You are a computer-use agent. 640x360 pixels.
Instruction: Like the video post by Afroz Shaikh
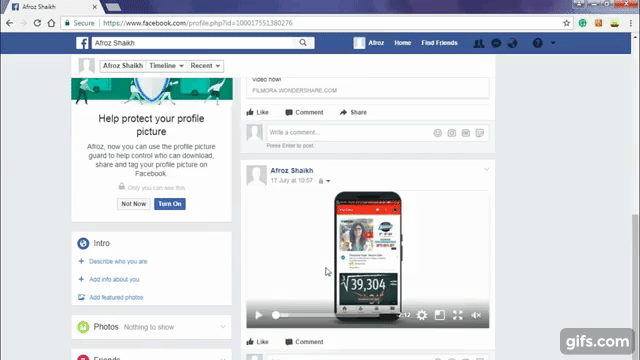tap(258, 342)
